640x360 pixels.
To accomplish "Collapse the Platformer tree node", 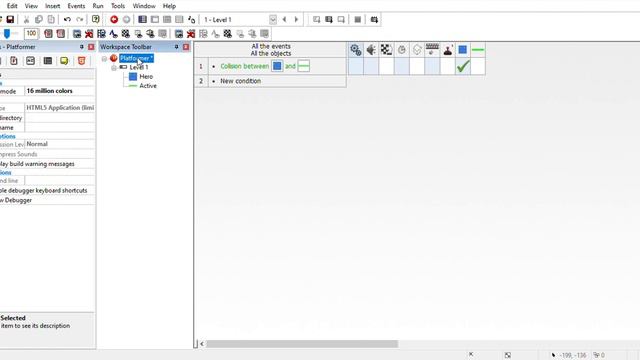I will point(104,59).
